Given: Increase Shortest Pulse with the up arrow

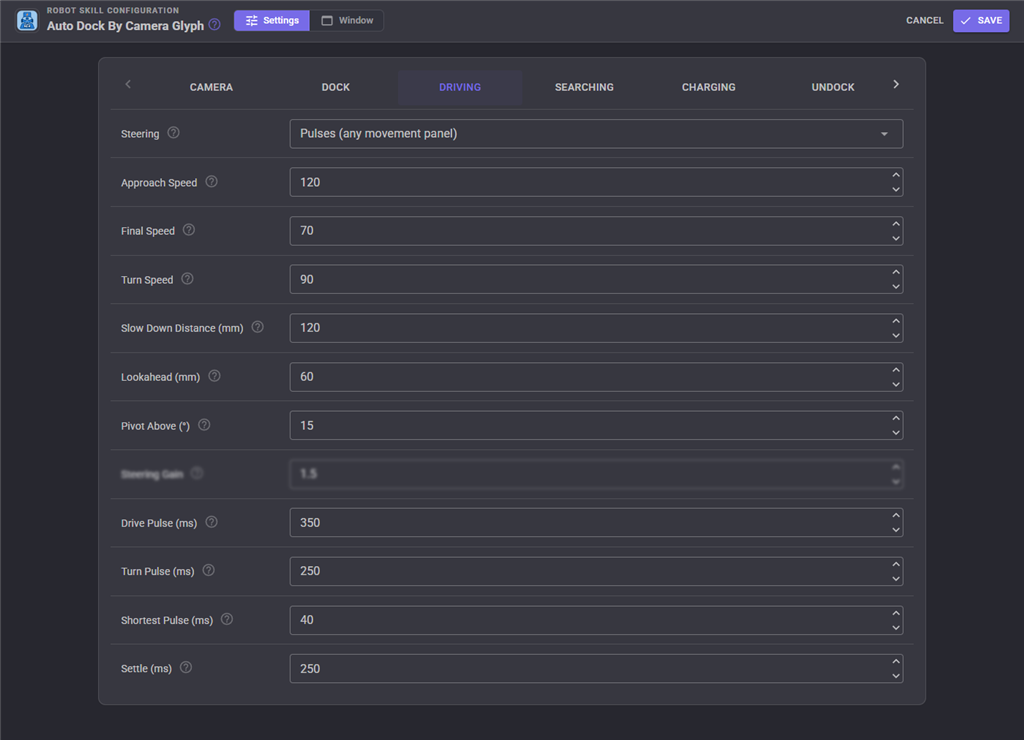Looking at the screenshot, I should [x=896, y=613].
